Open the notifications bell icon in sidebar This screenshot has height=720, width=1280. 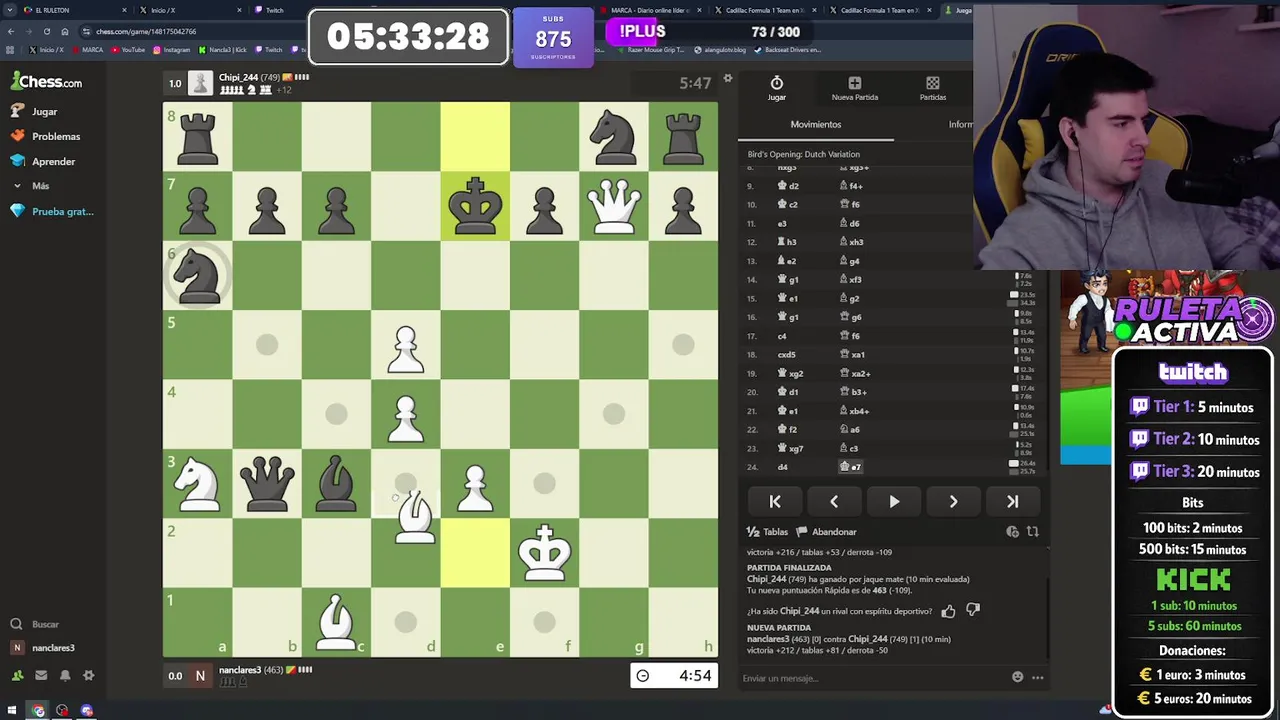click(x=65, y=676)
